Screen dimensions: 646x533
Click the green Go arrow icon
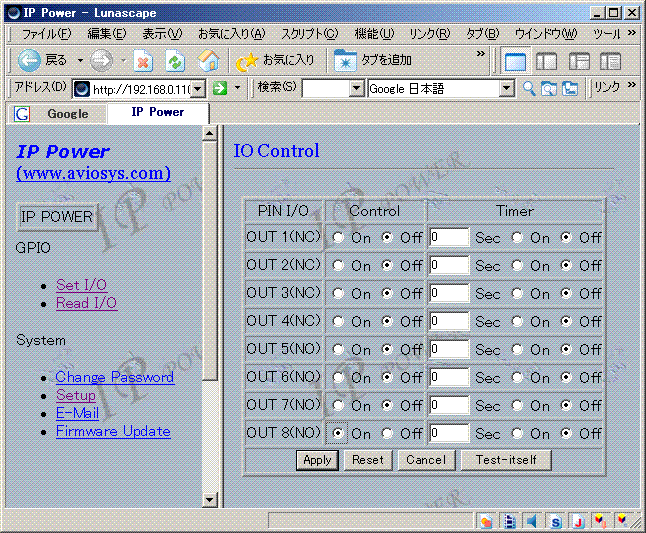click(x=220, y=88)
